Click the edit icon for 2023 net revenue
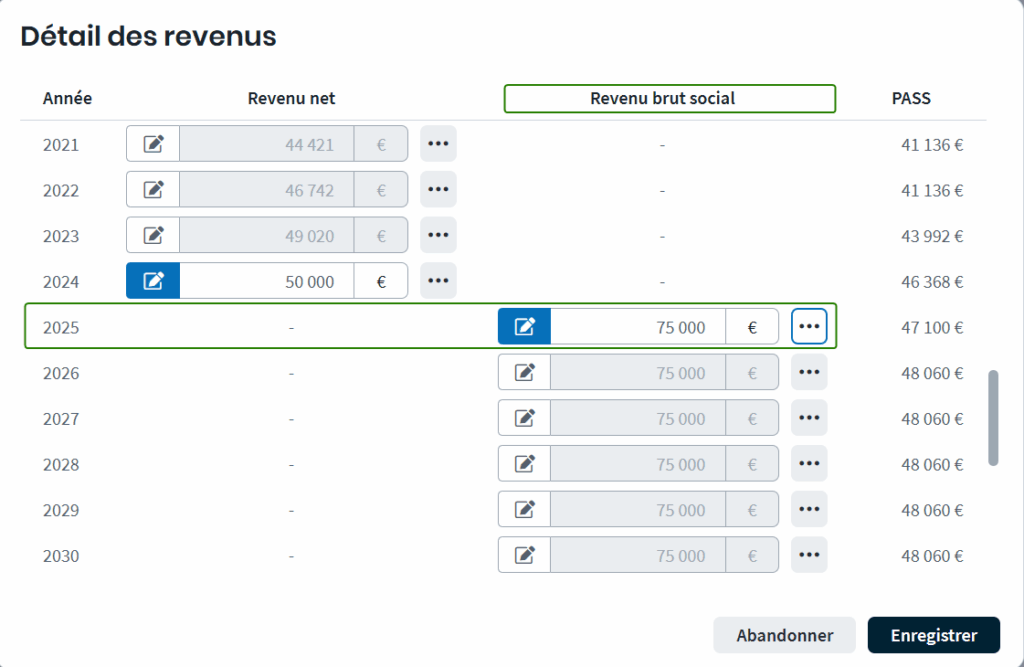The width and height of the screenshot is (1024, 667). pyautogui.click(x=153, y=236)
